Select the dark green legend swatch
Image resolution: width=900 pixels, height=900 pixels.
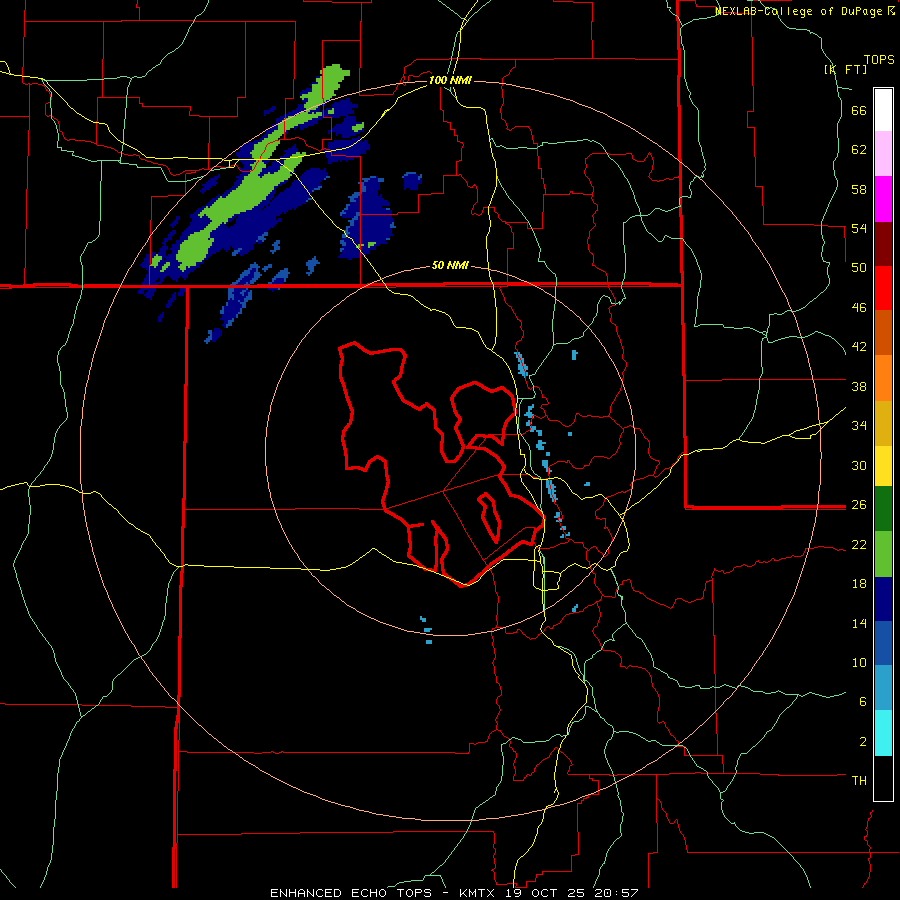click(x=883, y=509)
